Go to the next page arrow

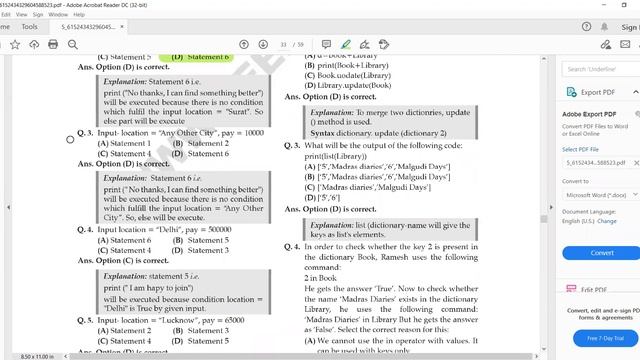click(x=263, y=44)
